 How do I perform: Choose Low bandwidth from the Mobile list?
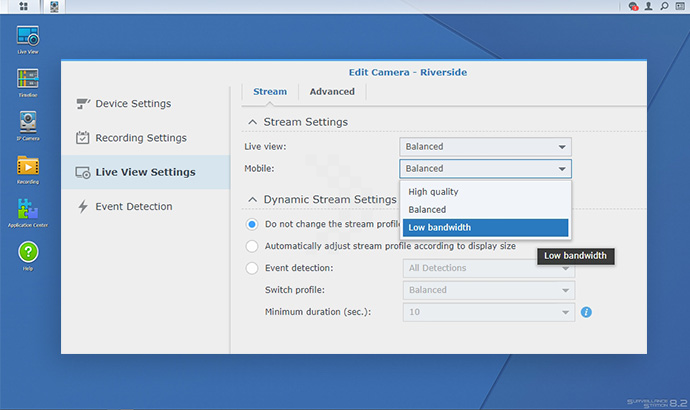click(x=485, y=228)
